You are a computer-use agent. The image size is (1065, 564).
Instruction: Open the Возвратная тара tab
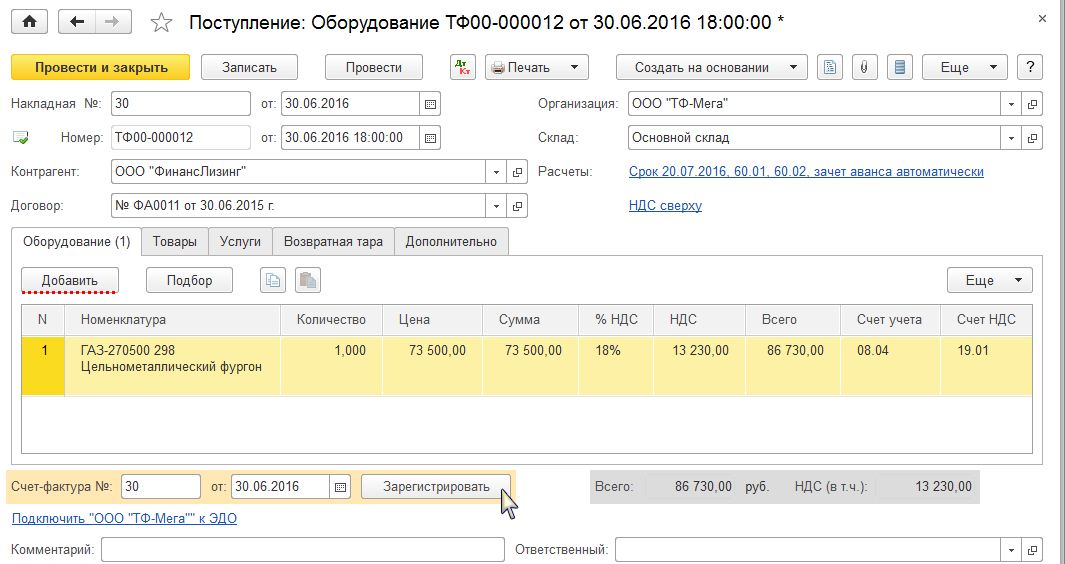333,241
